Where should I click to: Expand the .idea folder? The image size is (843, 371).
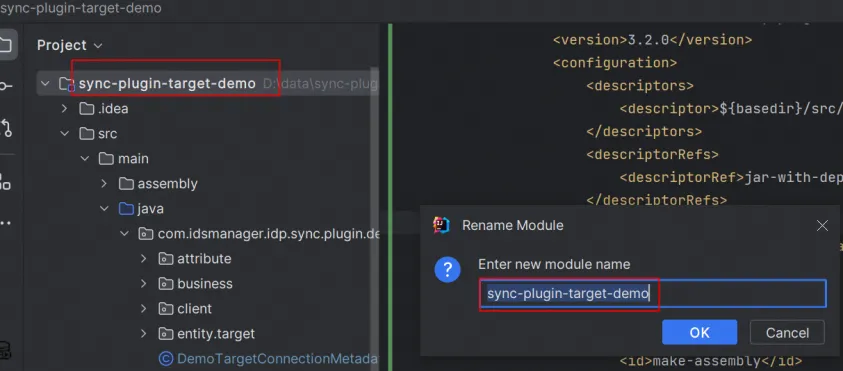(65, 109)
